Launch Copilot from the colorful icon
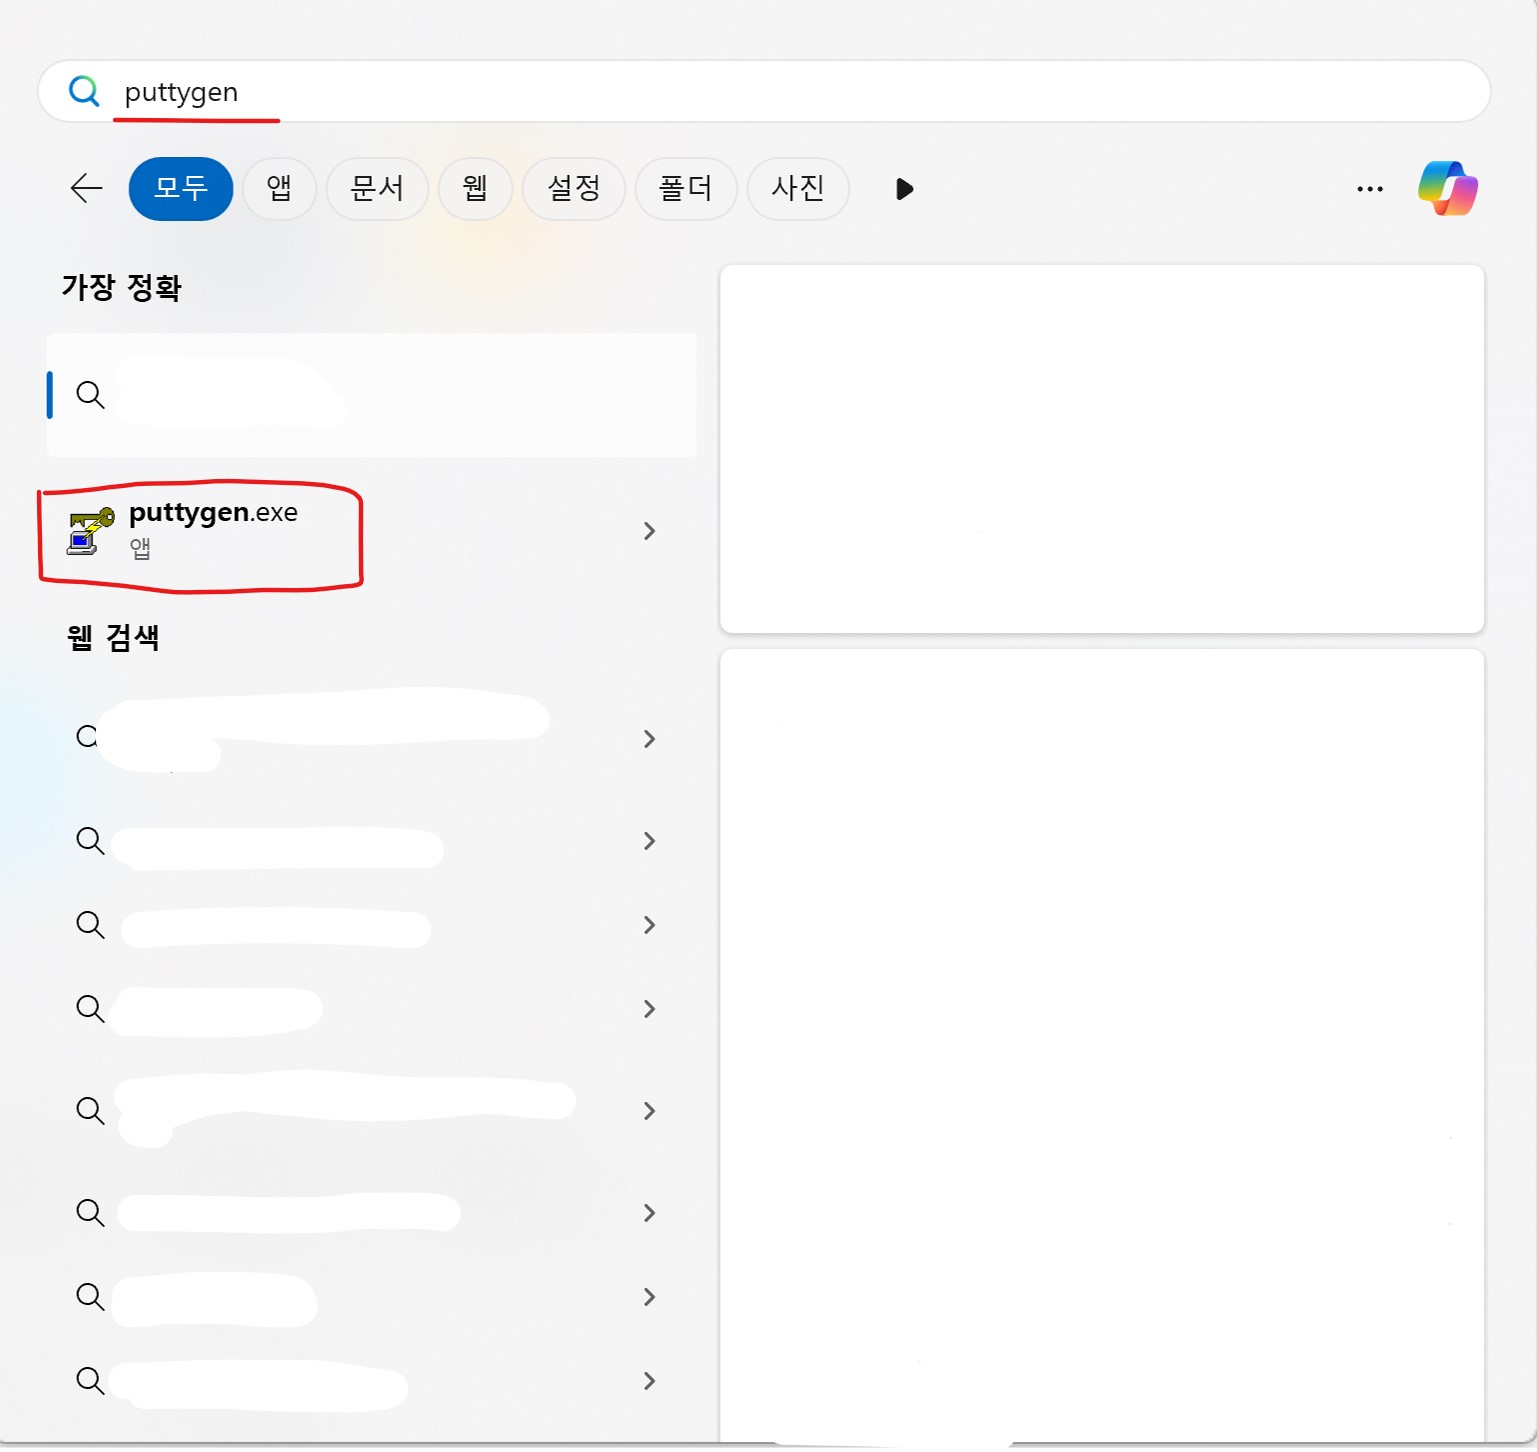The image size is (1537, 1452). tap(1448, 188)
